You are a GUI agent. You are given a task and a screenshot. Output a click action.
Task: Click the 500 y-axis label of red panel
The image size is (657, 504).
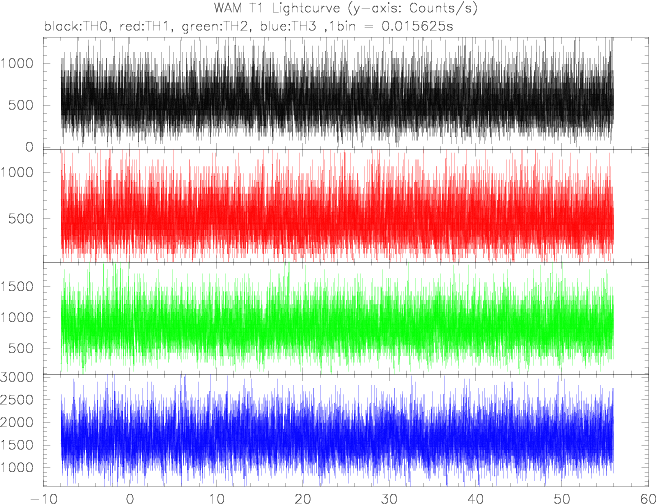(x=21, y=219)
